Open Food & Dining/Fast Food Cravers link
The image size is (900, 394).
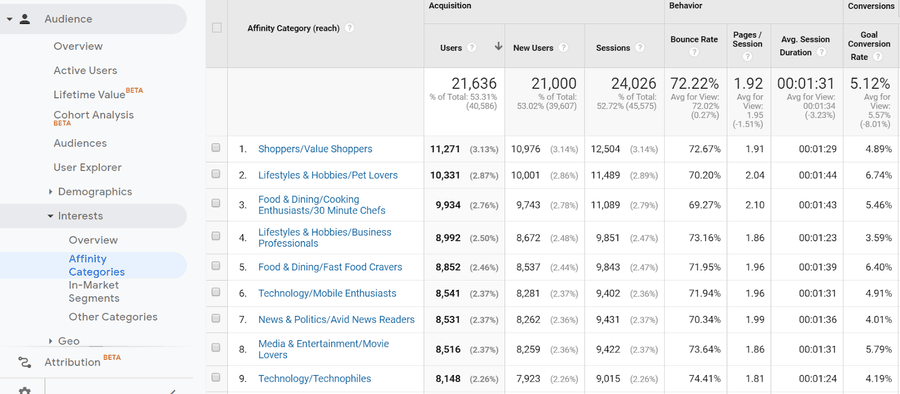[x=330, y=267]
